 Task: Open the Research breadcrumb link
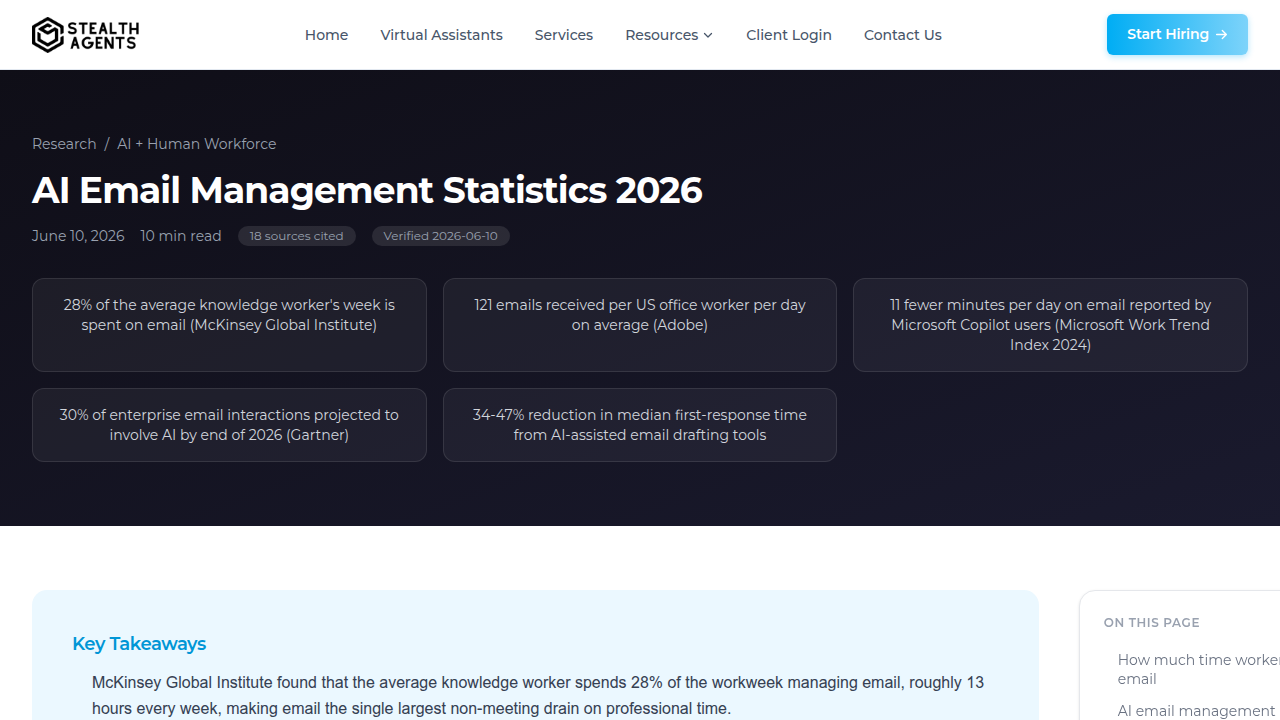click(64, 144)
